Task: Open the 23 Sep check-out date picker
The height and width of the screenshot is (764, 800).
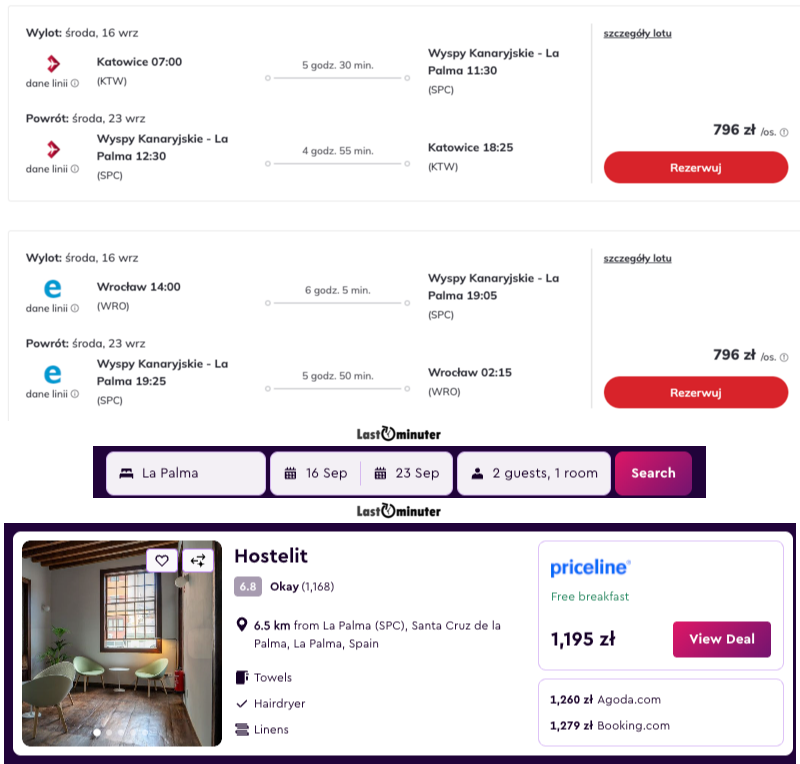Action: (407, 473)
